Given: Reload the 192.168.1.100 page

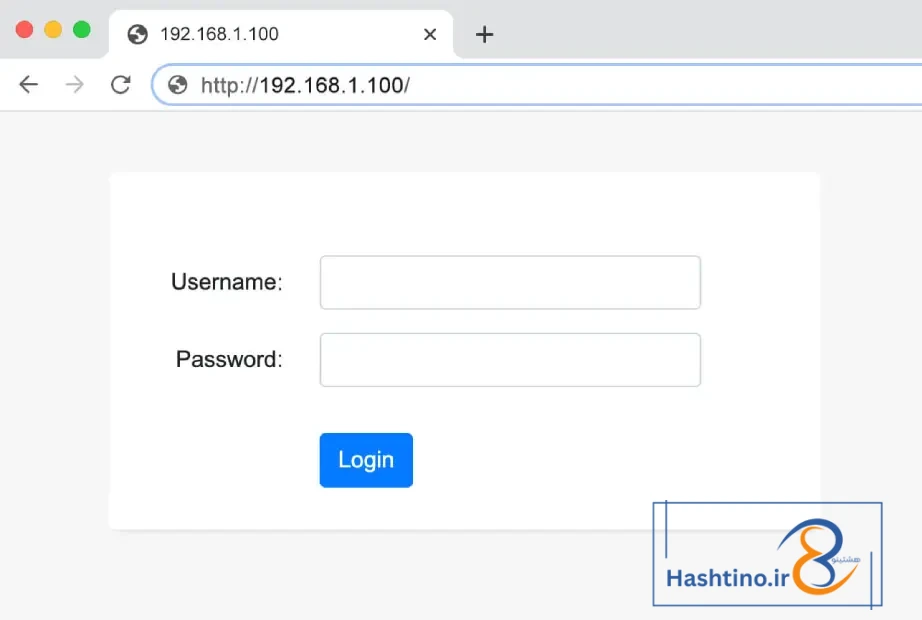Looking at the screenshot, I should pos(121,85).
